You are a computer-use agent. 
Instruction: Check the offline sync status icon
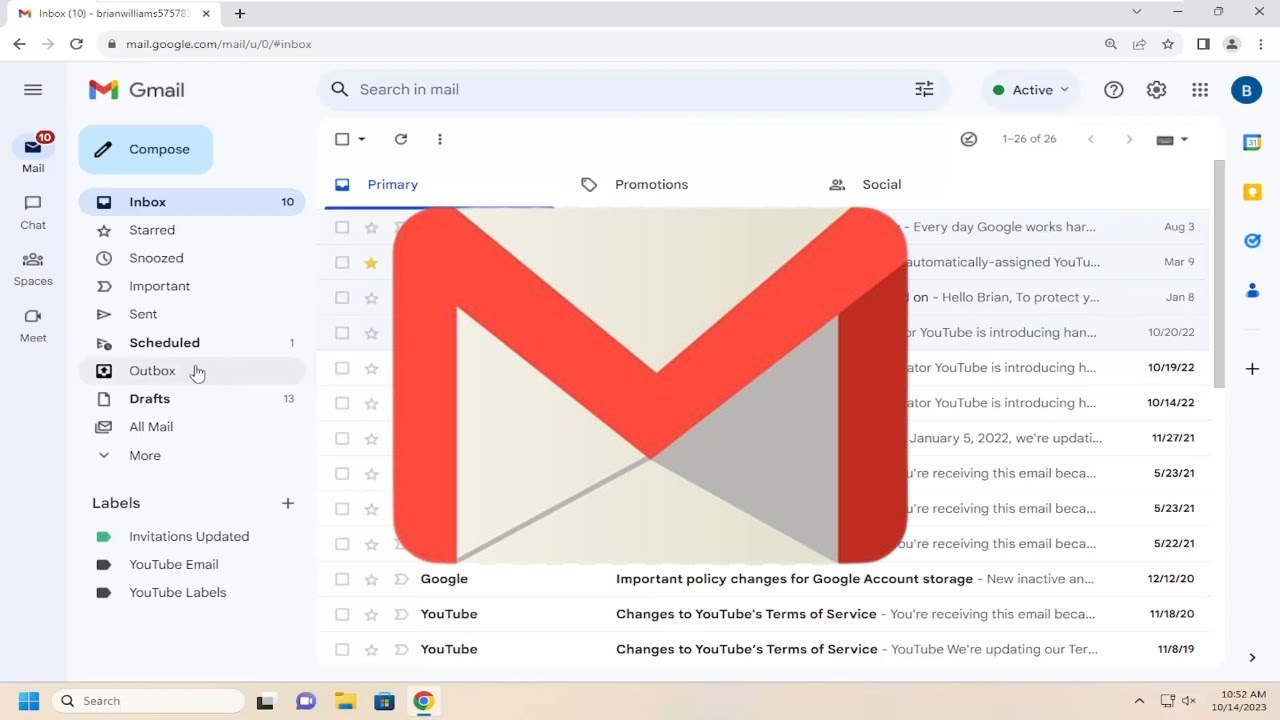pos(969,139)
